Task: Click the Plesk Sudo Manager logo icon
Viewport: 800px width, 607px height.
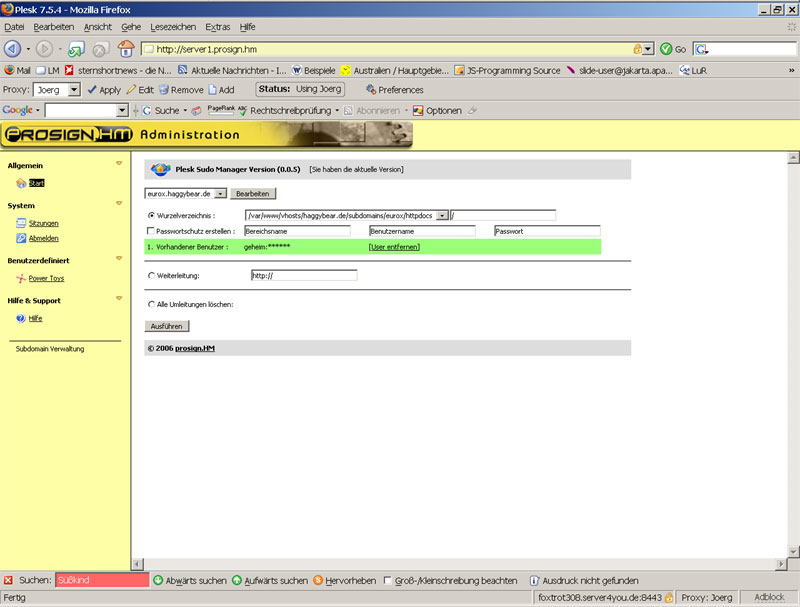Action: pyautogui.click(x=160, y=169)
